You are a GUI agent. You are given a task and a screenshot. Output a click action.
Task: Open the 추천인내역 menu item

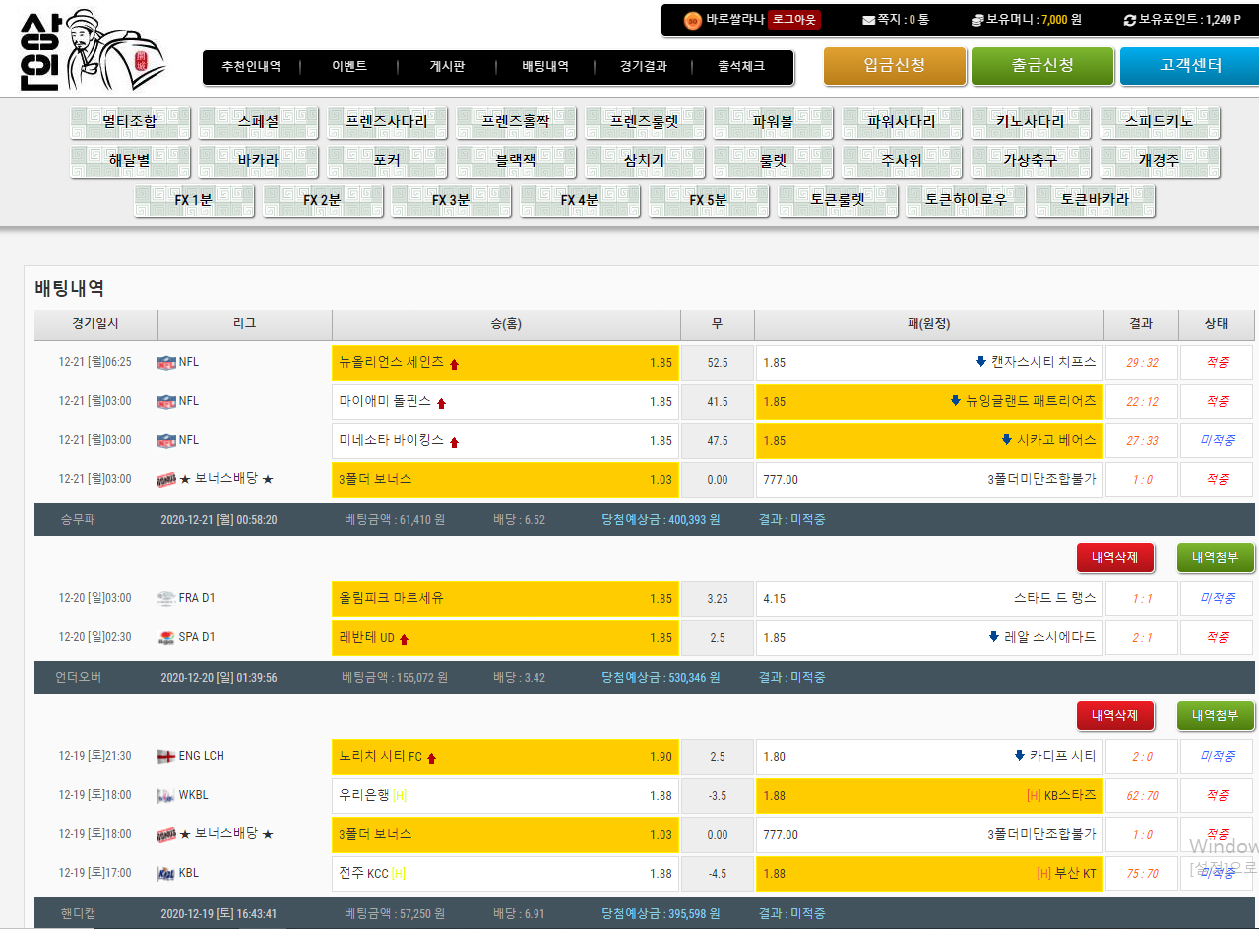[251, 67]
